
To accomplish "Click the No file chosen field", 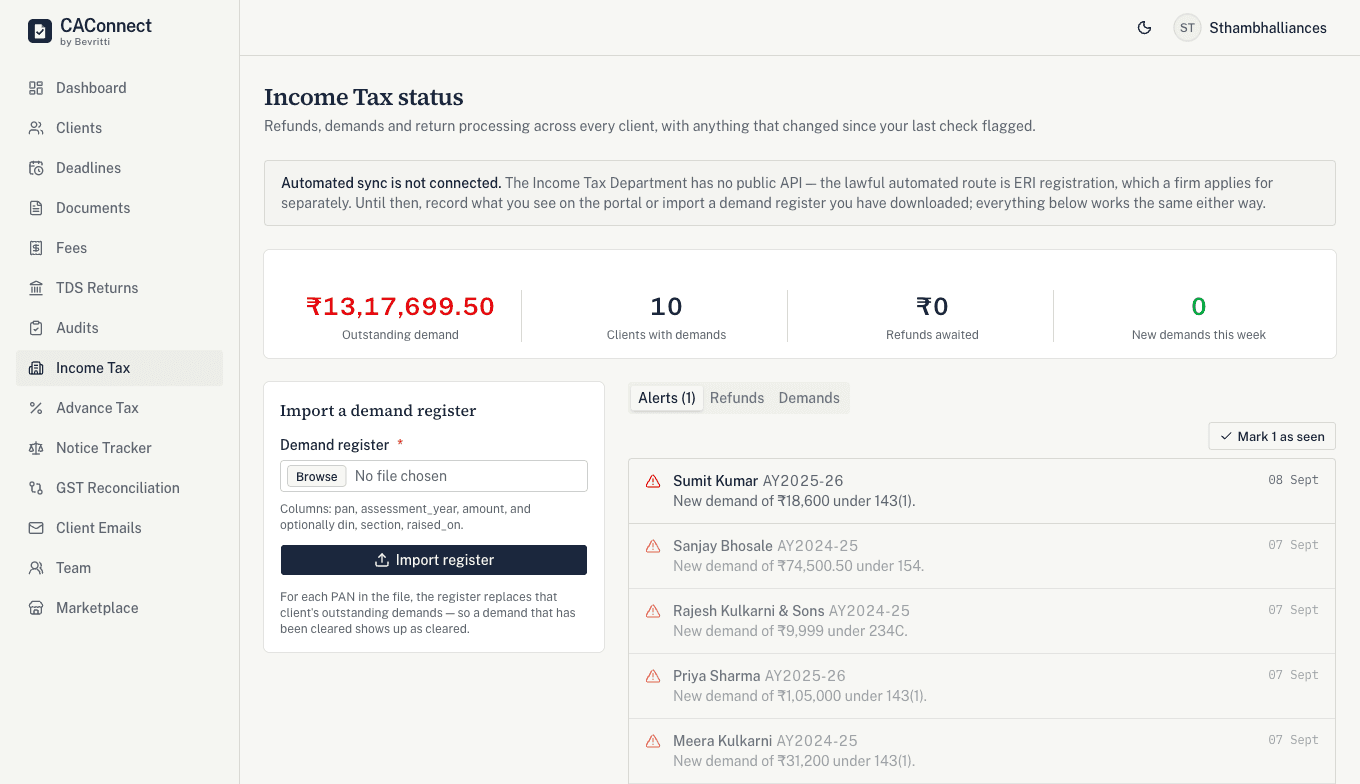I will pos(434,476).
